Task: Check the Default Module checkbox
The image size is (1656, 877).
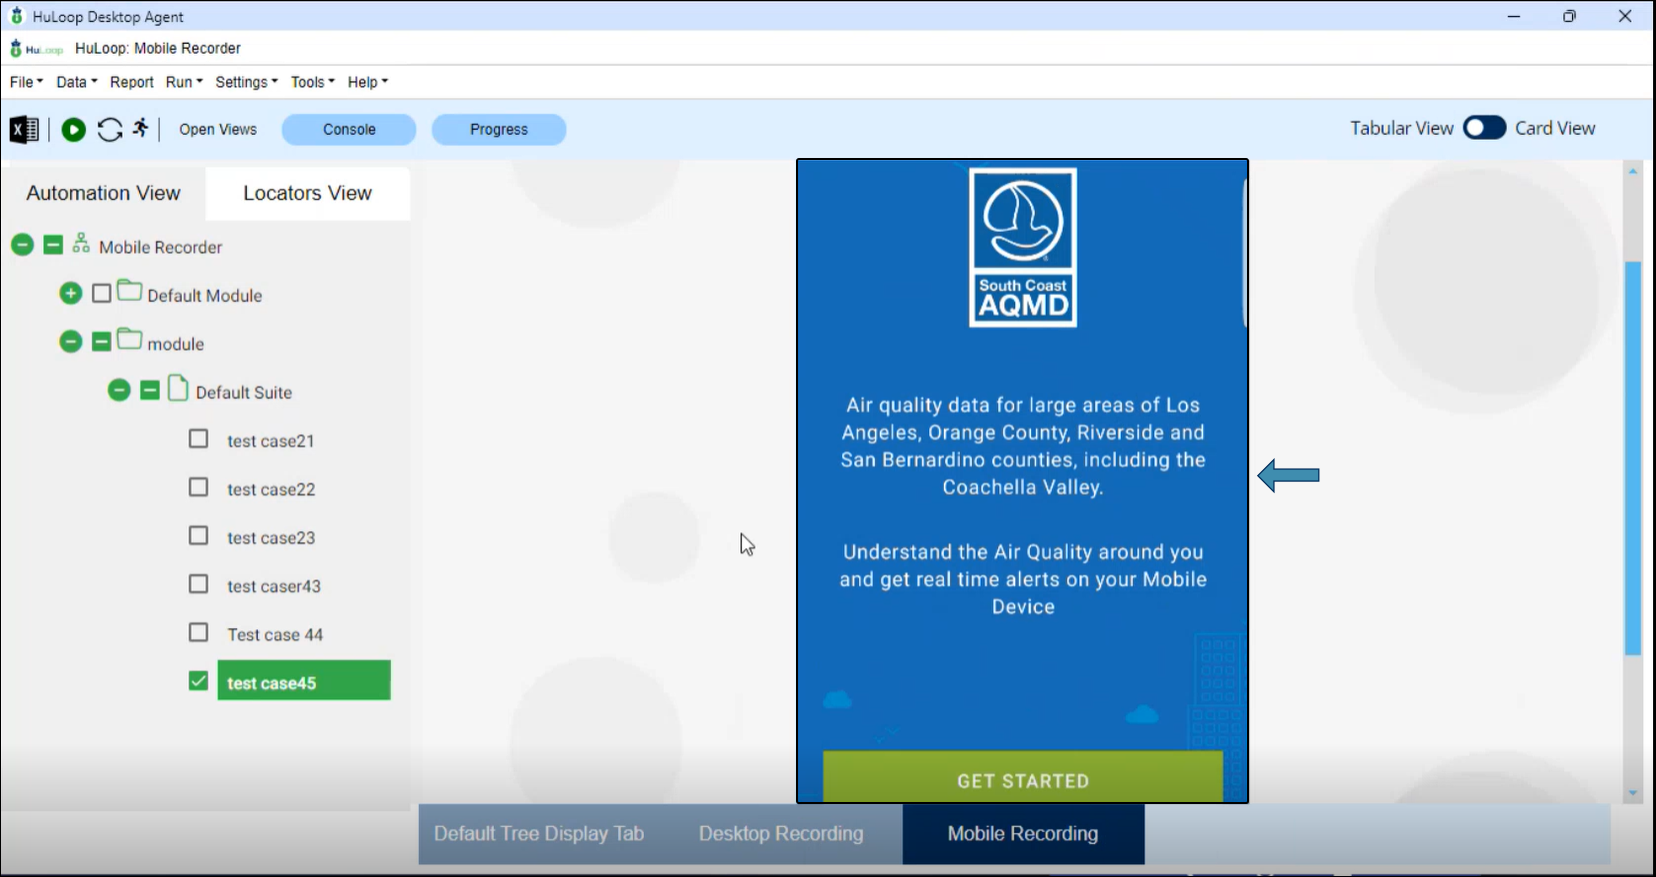Action: 101,293
